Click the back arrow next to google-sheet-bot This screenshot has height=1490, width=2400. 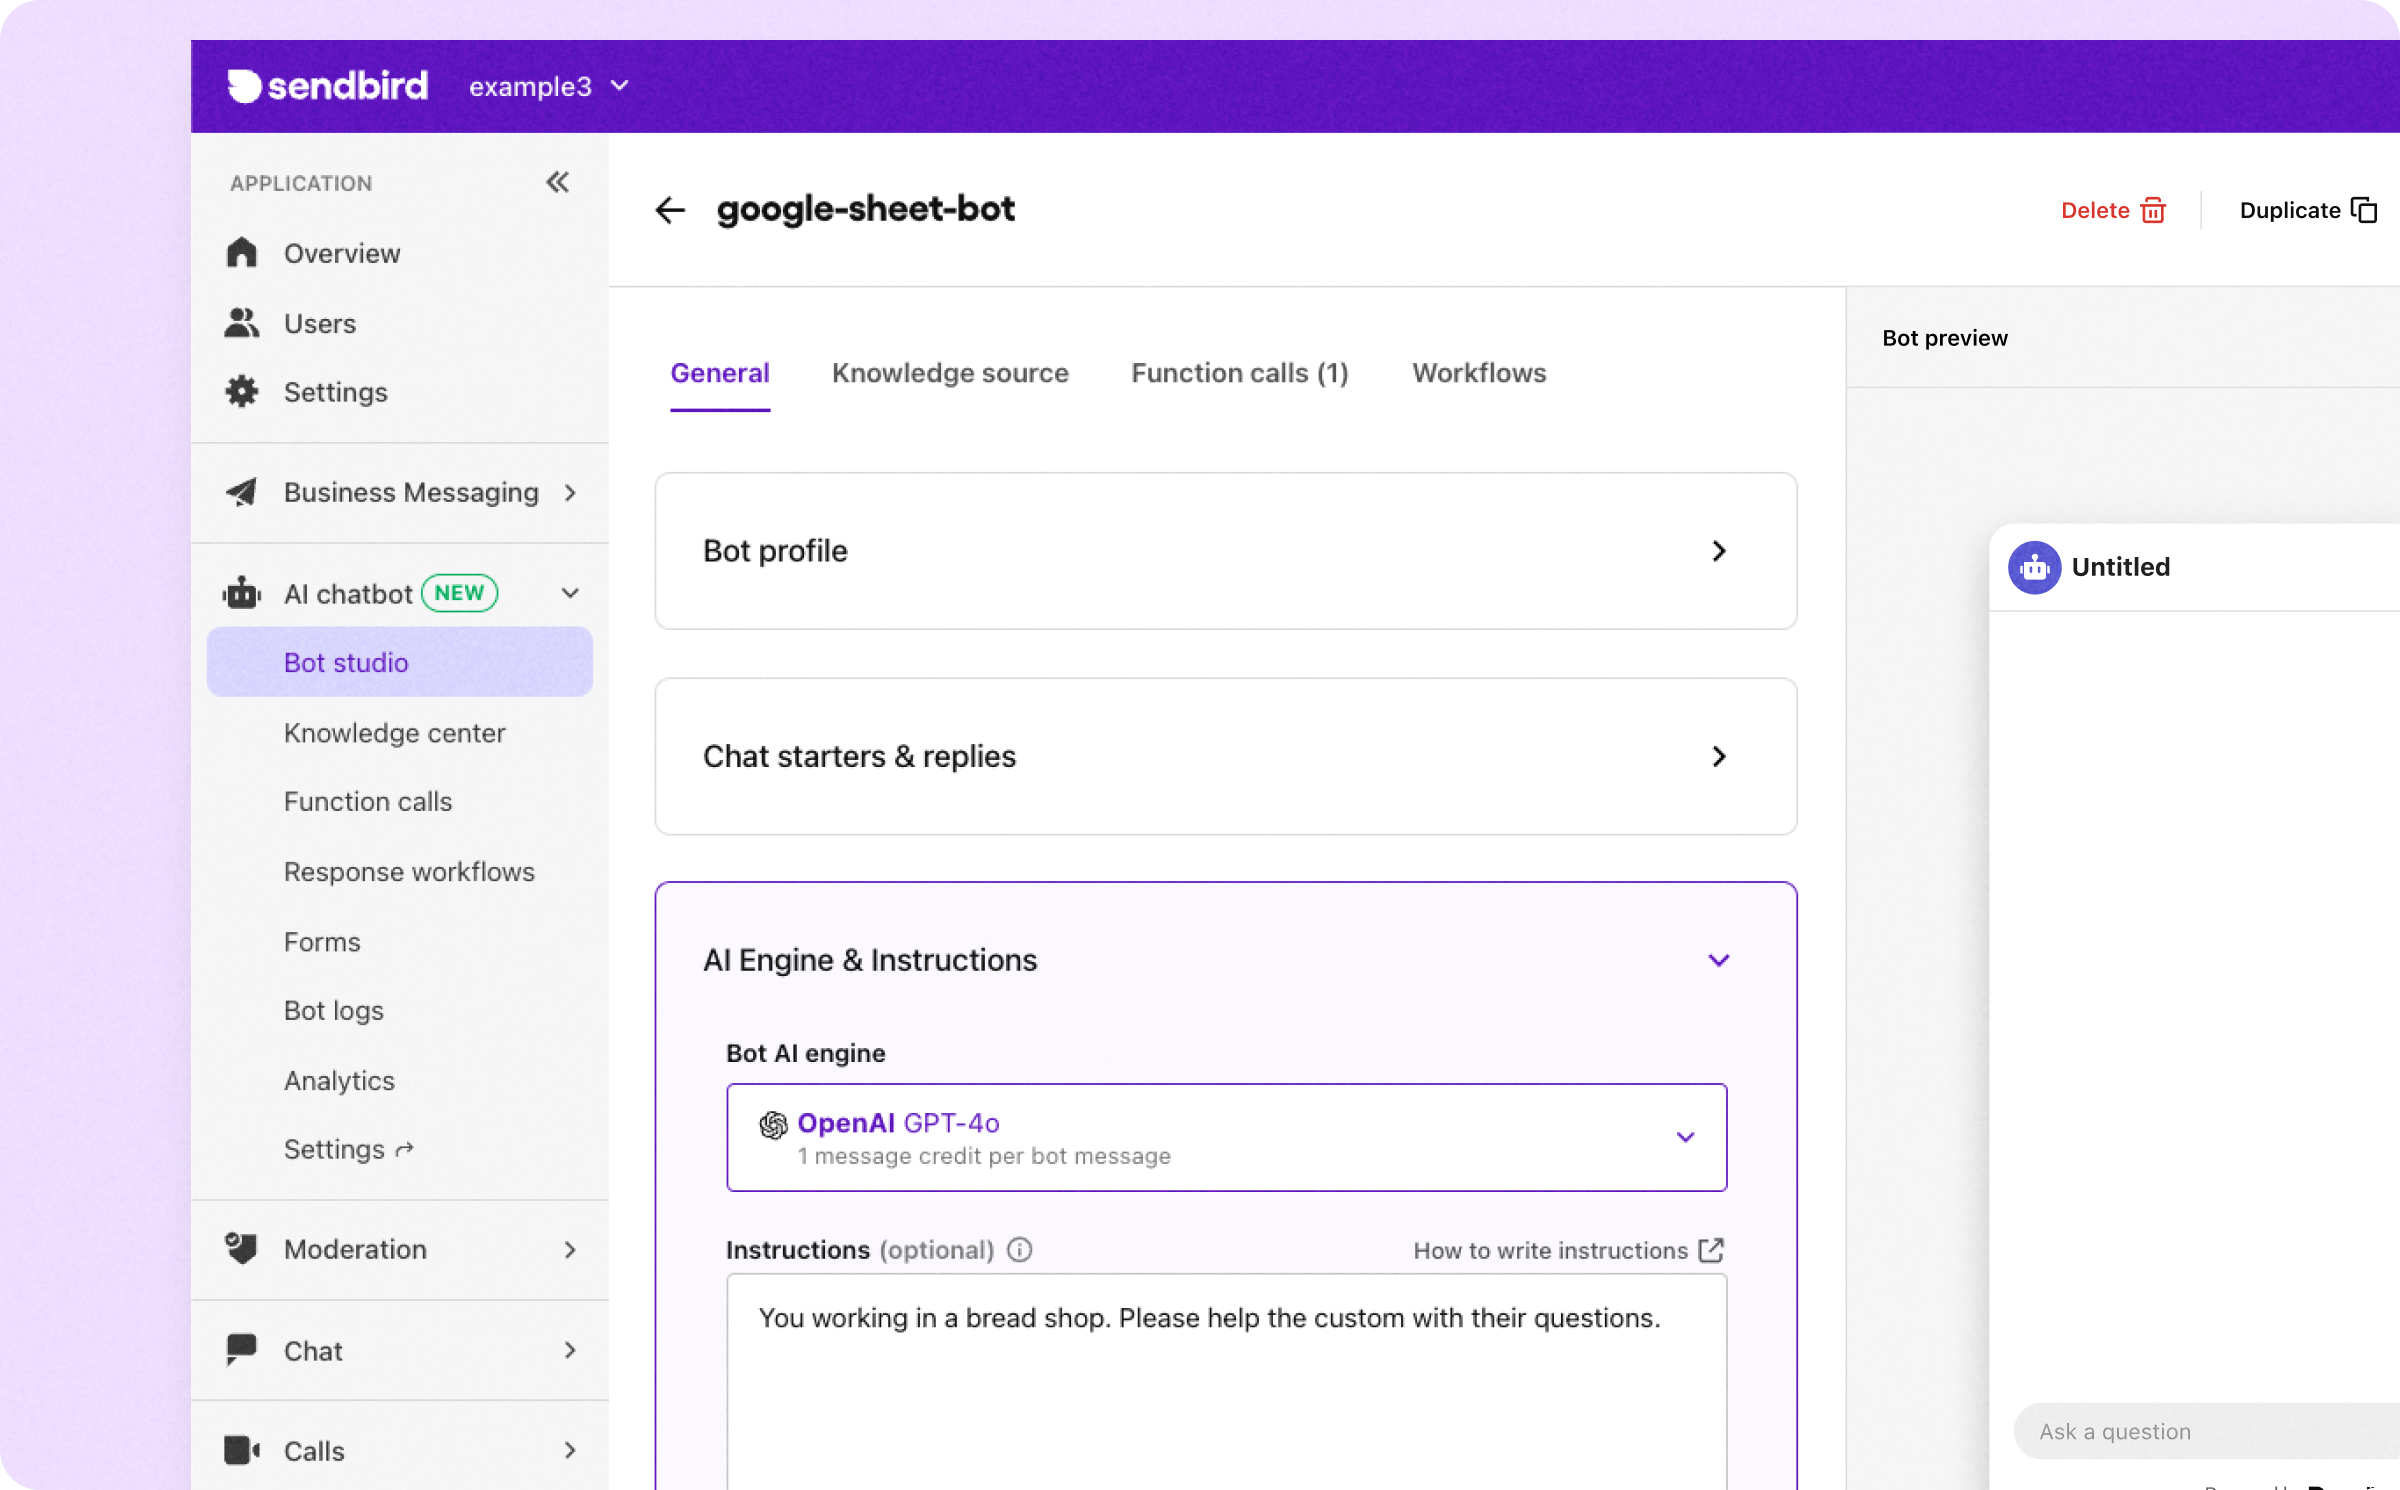tap(670, 210)
